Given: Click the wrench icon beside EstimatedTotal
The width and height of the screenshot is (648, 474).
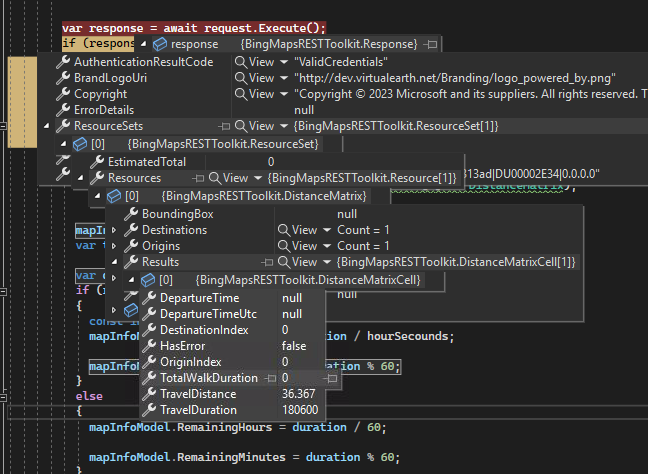Looking at the screenshot, I should [x=97, y=162].
